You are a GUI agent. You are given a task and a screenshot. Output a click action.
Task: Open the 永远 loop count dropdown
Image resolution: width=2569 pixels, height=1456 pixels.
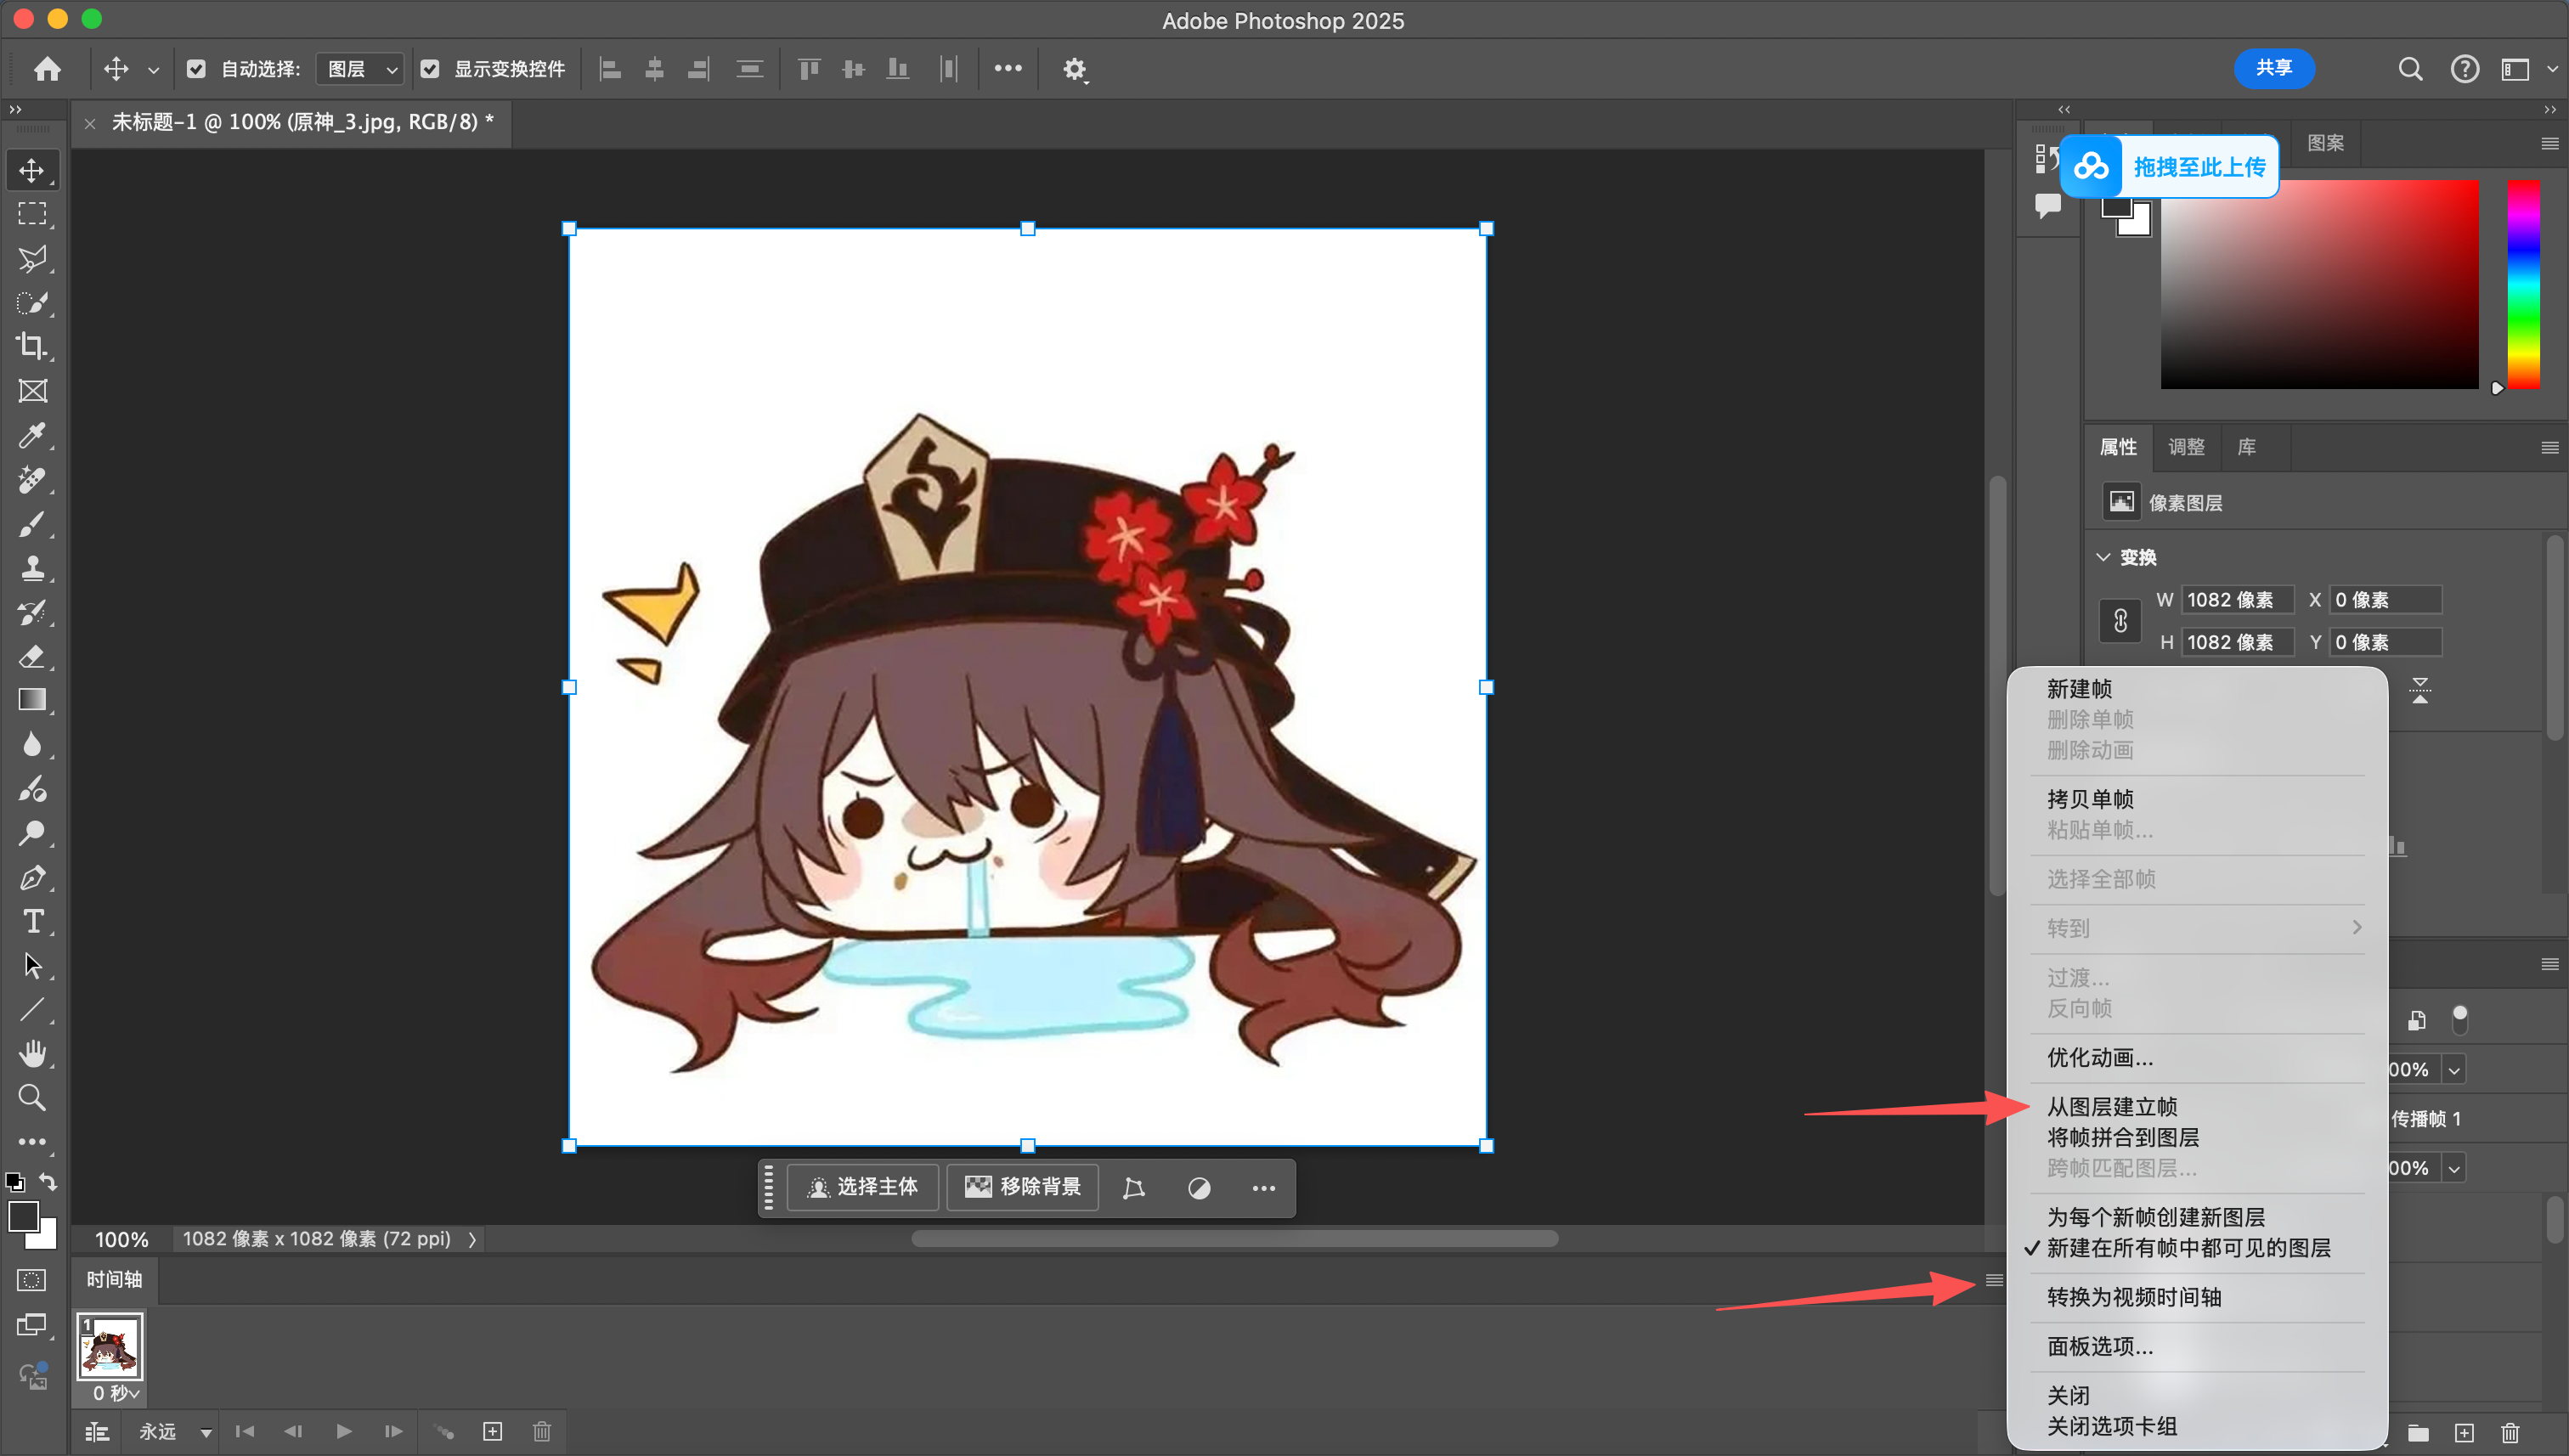175,1432
